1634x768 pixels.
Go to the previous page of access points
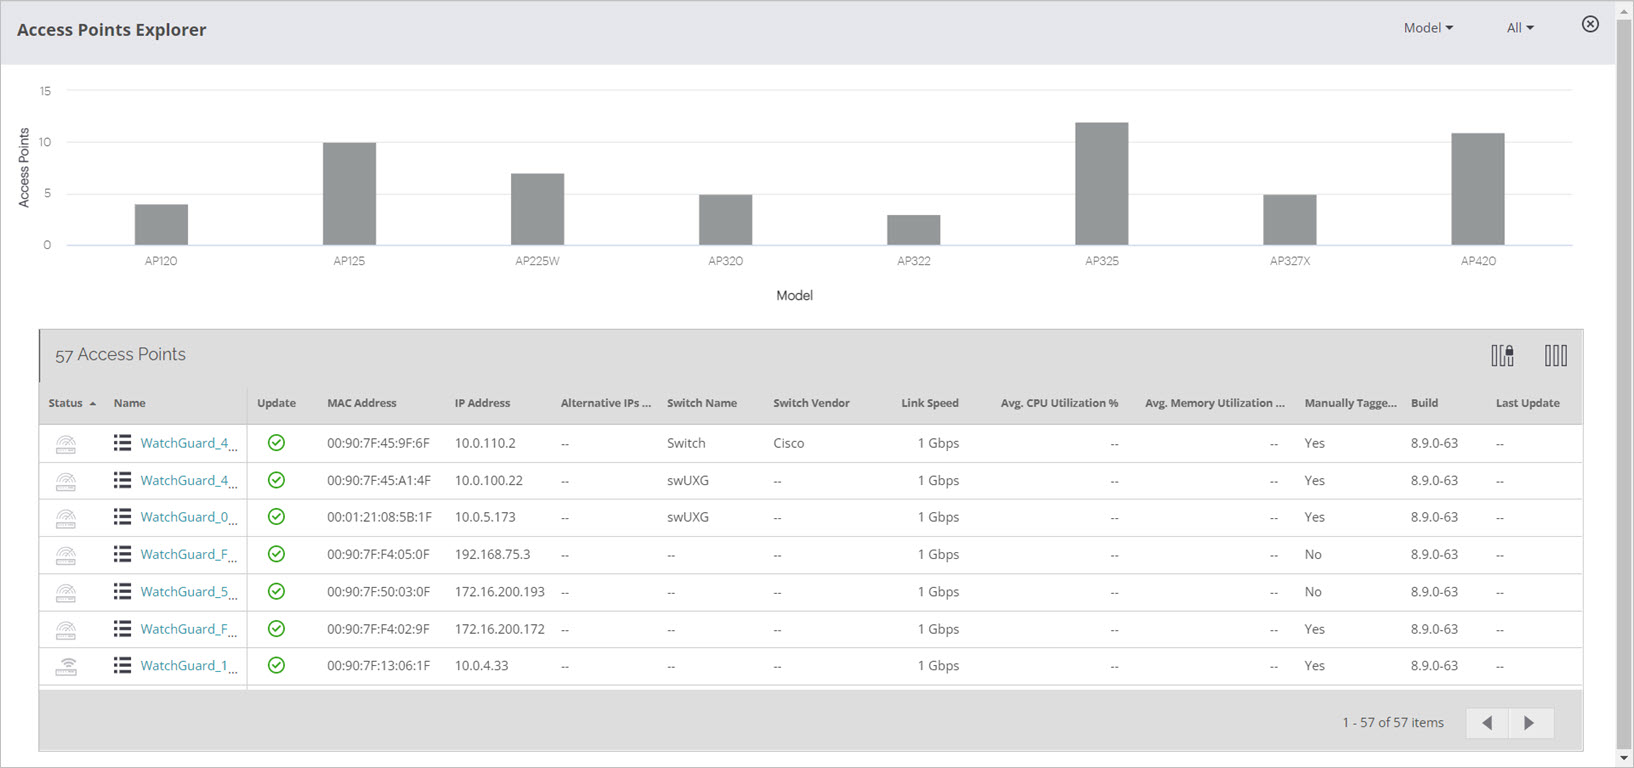[1487, 723]
